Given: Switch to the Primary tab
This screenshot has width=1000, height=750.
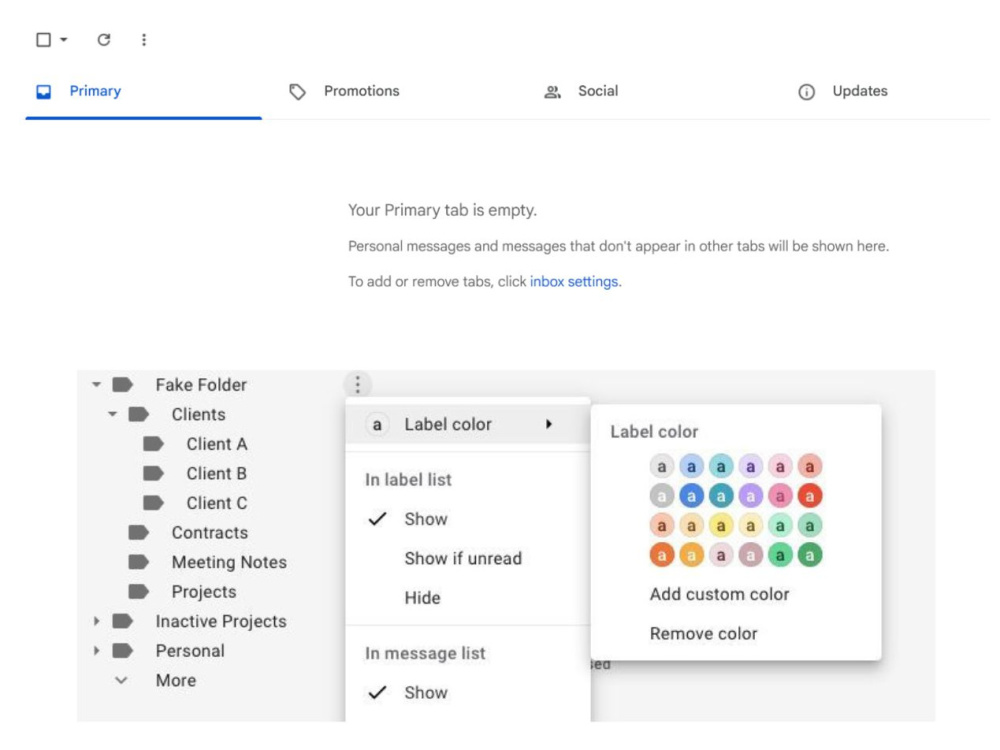Looking at the screenshot, I should coord(143,91).
